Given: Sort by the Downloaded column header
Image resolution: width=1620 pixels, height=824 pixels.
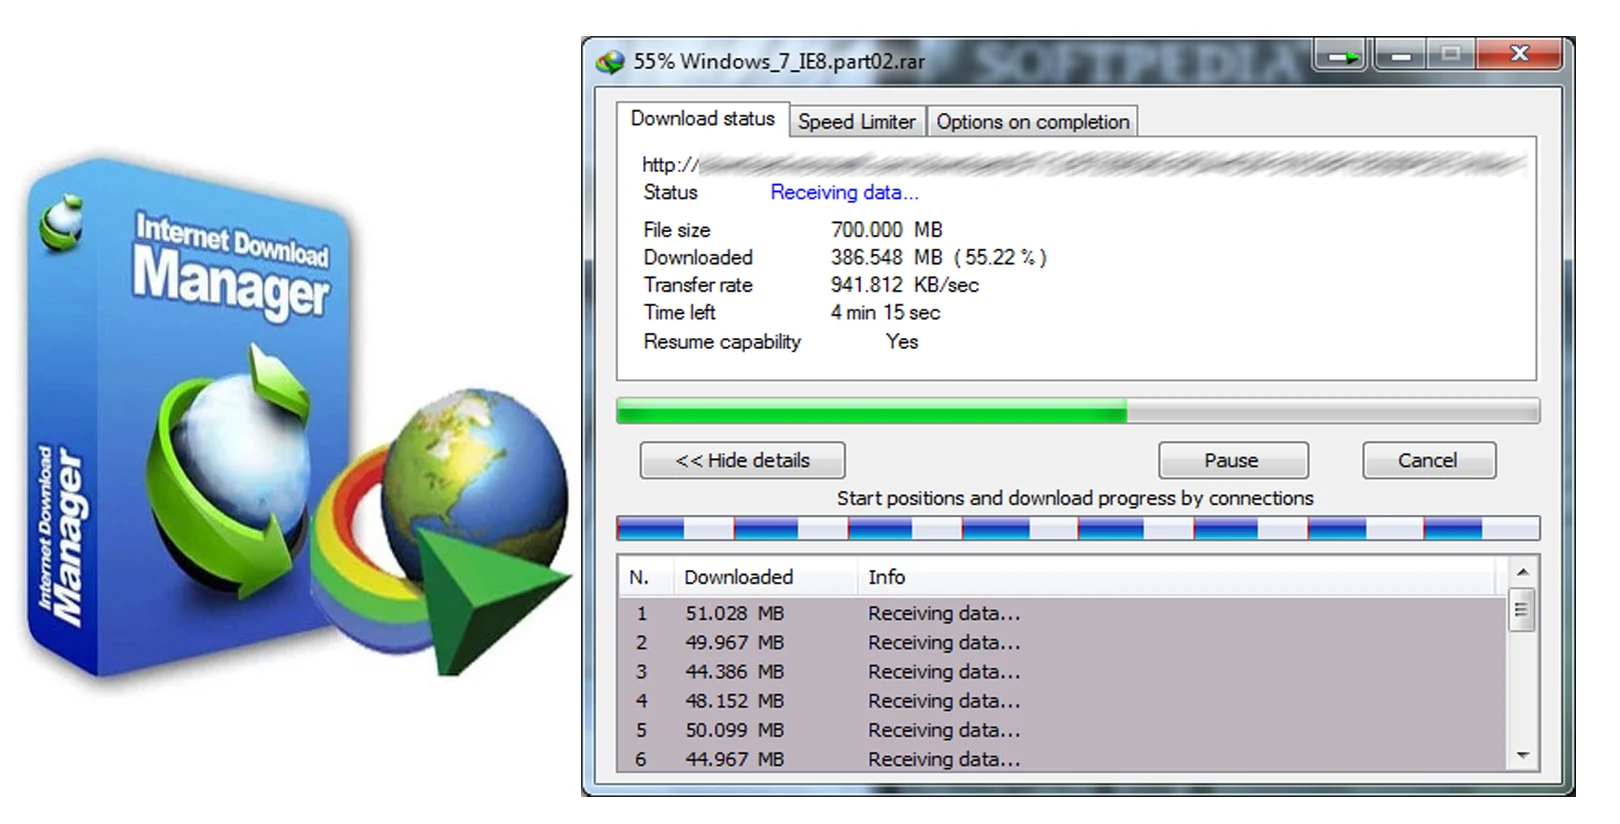Looking at the screenshot, I should coord(766,577).
